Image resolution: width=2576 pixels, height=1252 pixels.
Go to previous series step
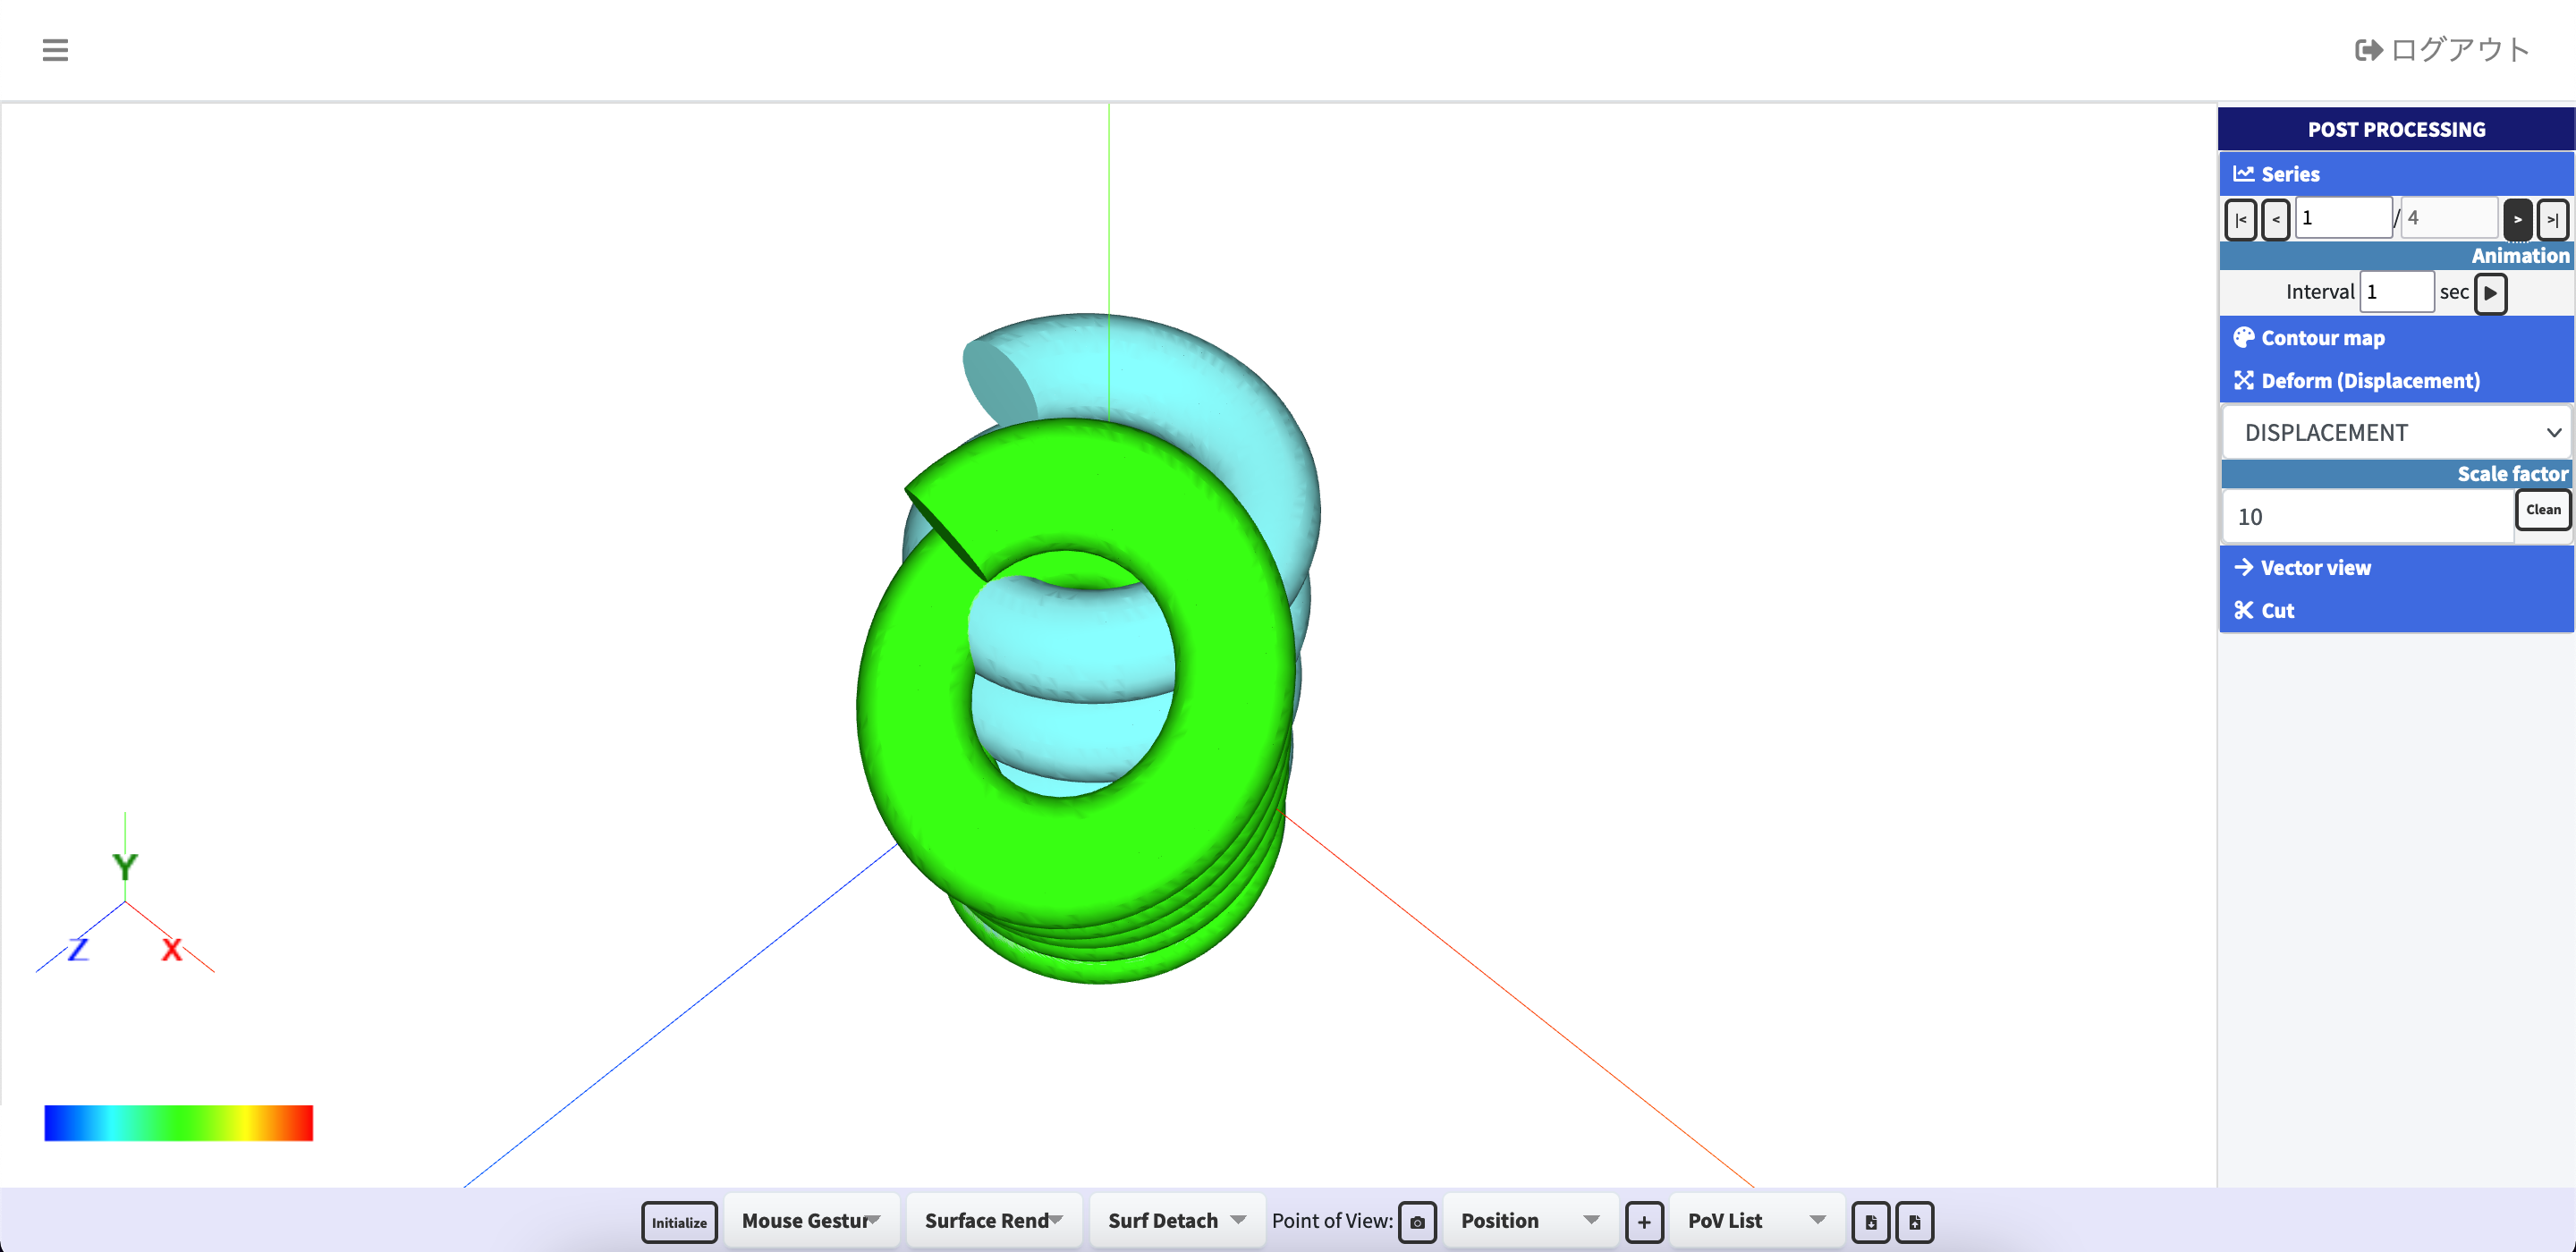point(2275,219)
